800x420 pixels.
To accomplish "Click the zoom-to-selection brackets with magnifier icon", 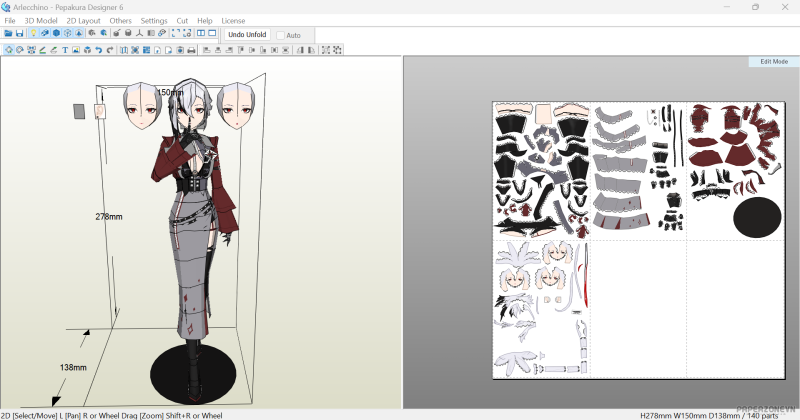I will click(187, 33).
